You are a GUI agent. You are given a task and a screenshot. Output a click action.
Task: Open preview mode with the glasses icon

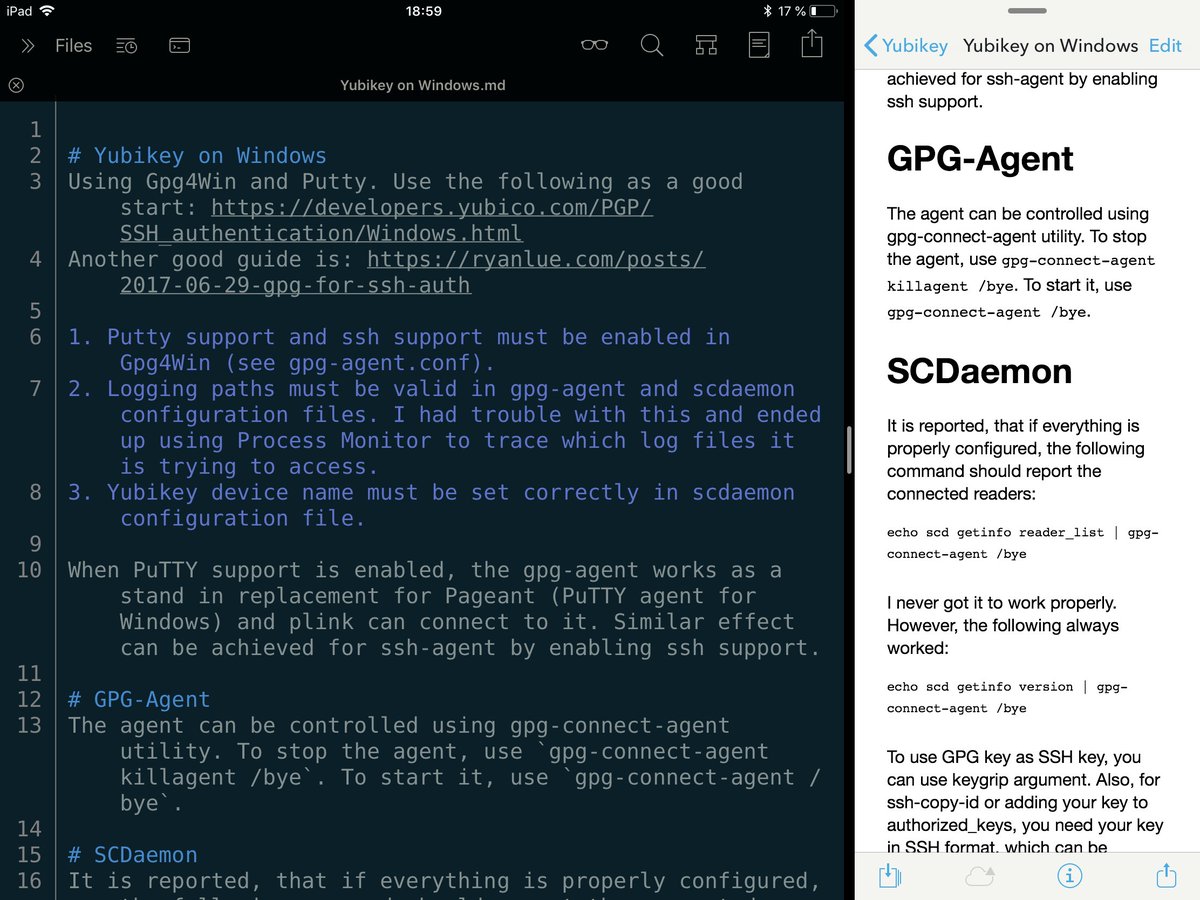tap(594, 44)
